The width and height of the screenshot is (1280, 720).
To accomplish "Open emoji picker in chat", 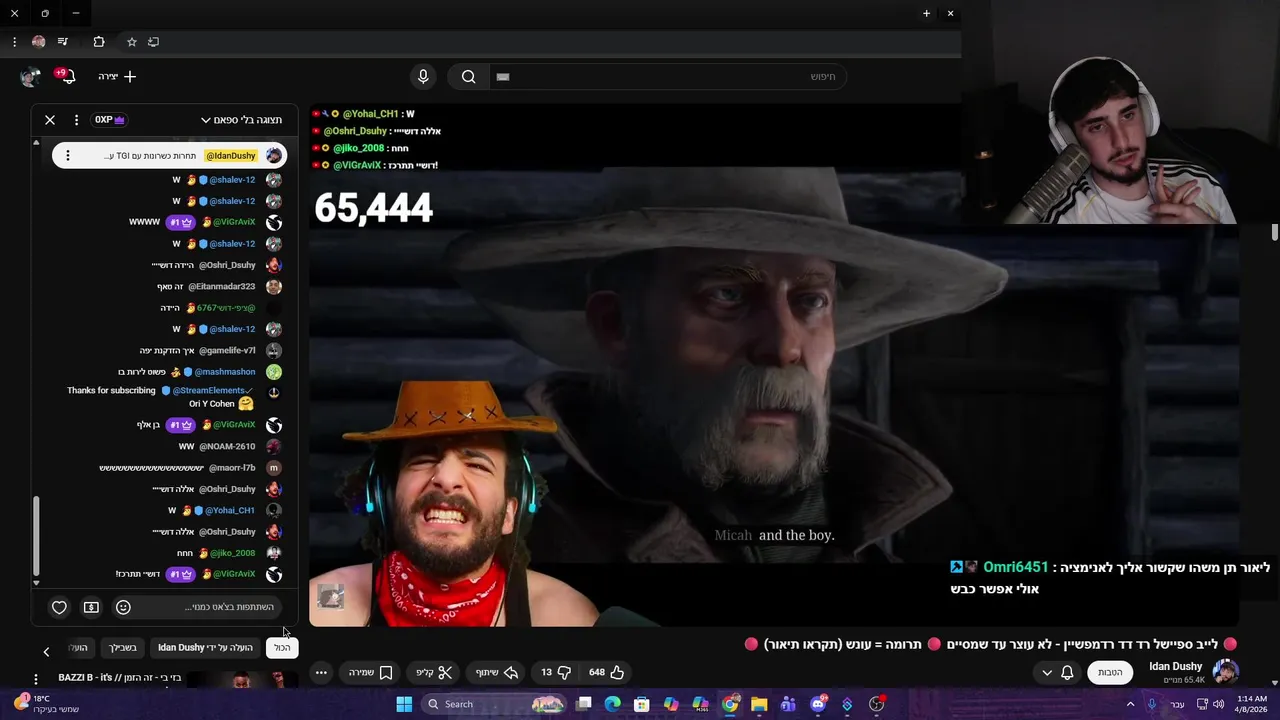I will point(123,607).
